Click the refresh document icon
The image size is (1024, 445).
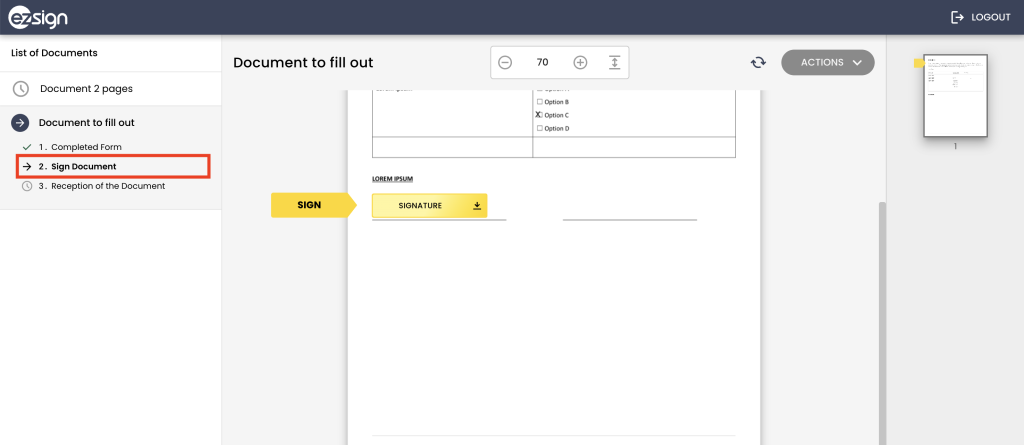point(758,62)
